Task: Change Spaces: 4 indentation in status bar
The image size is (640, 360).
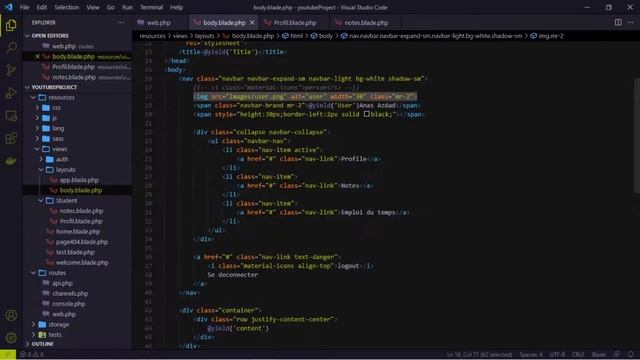Action: point(531,354)
